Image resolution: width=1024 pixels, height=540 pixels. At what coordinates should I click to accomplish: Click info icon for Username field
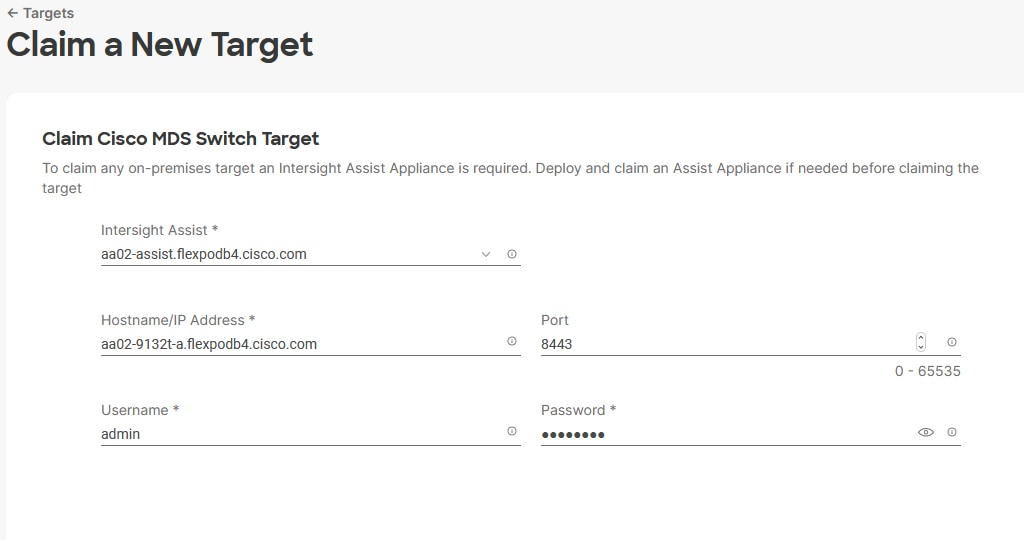coord(512,431)
